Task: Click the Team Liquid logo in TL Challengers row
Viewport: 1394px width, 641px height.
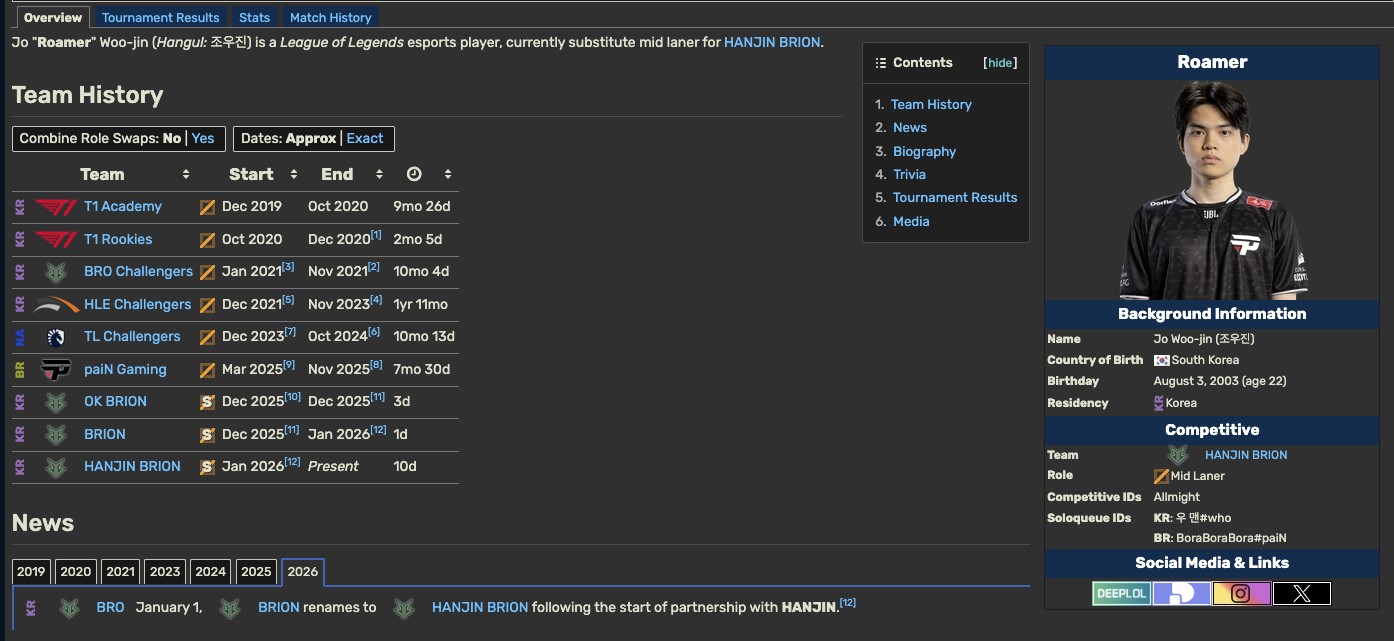Action: [56, 337]
